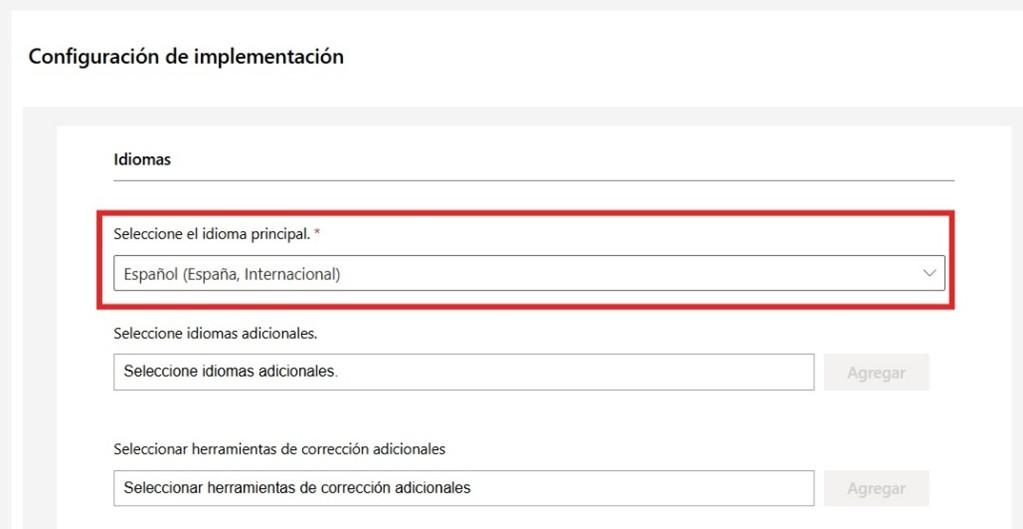This screenshot has width=1023, height=529.
Task: Open the 'Español (España, Internacional)' combo box
Action: pos(528,273)
